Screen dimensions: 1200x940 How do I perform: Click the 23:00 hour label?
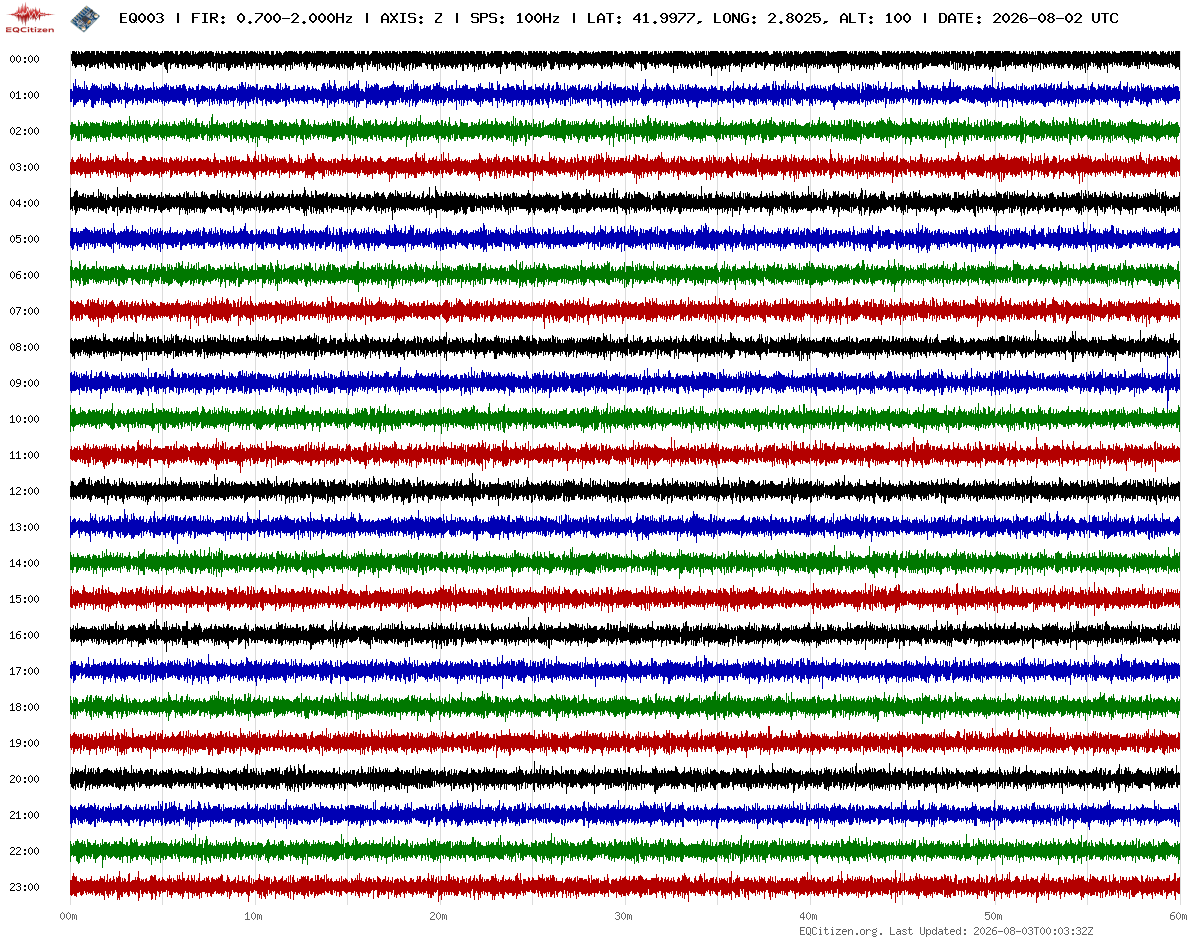point(24,888)
